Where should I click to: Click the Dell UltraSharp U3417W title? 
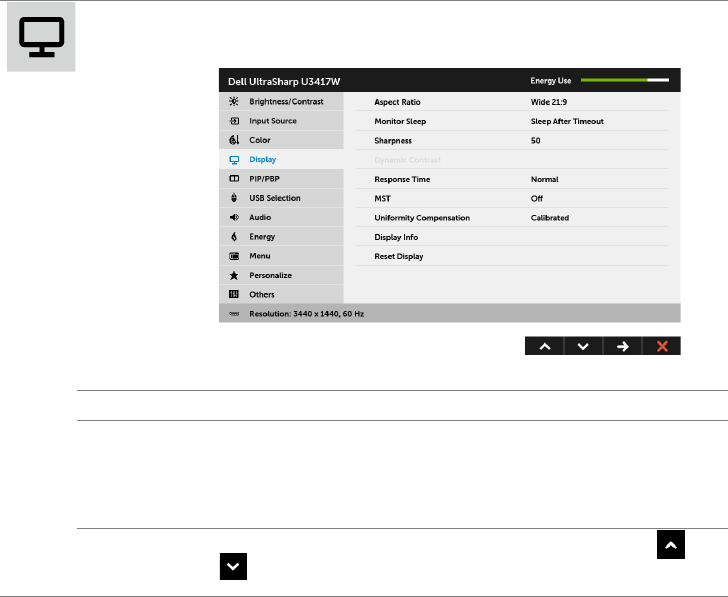click(284, 81)
